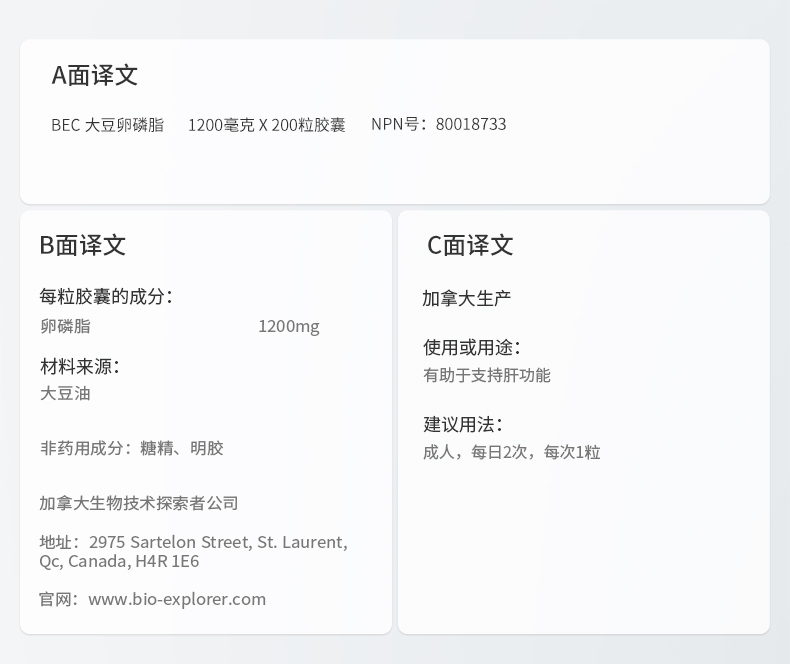Click the A面译文 heading
This screenshot has width=790, height=664.
coord(95,75)
